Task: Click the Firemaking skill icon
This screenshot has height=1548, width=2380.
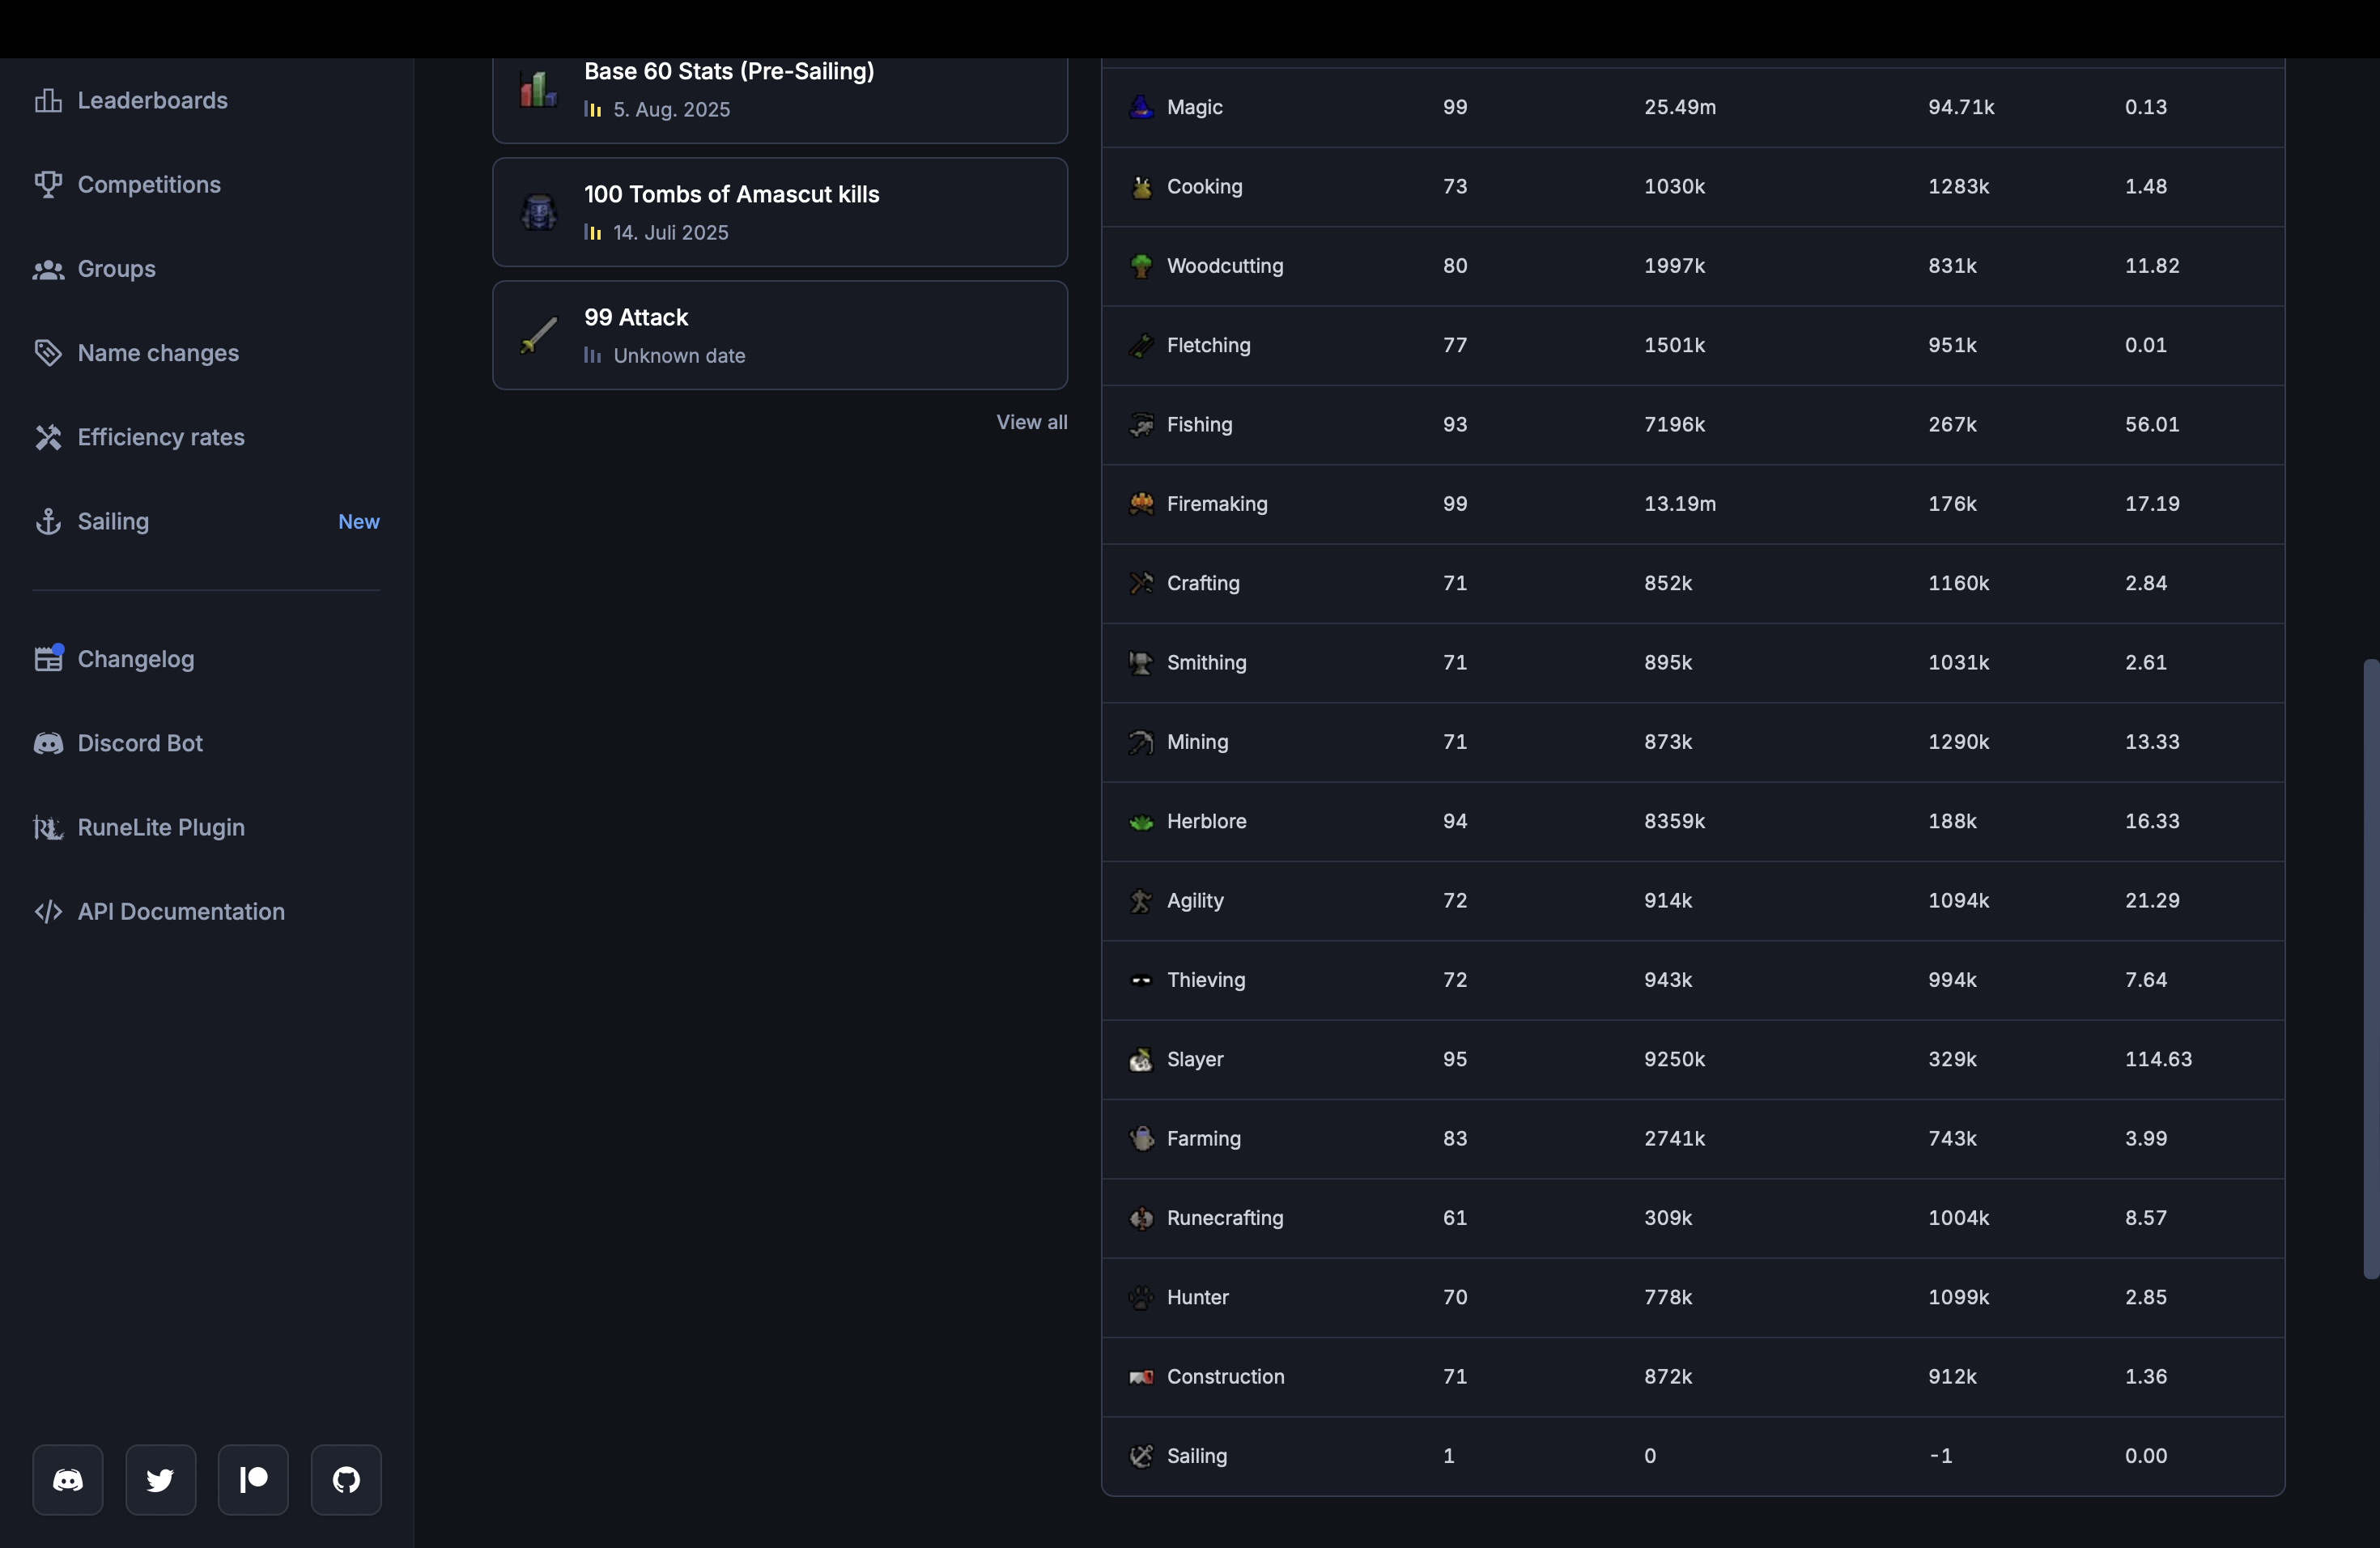Action: click(1140, 504)
